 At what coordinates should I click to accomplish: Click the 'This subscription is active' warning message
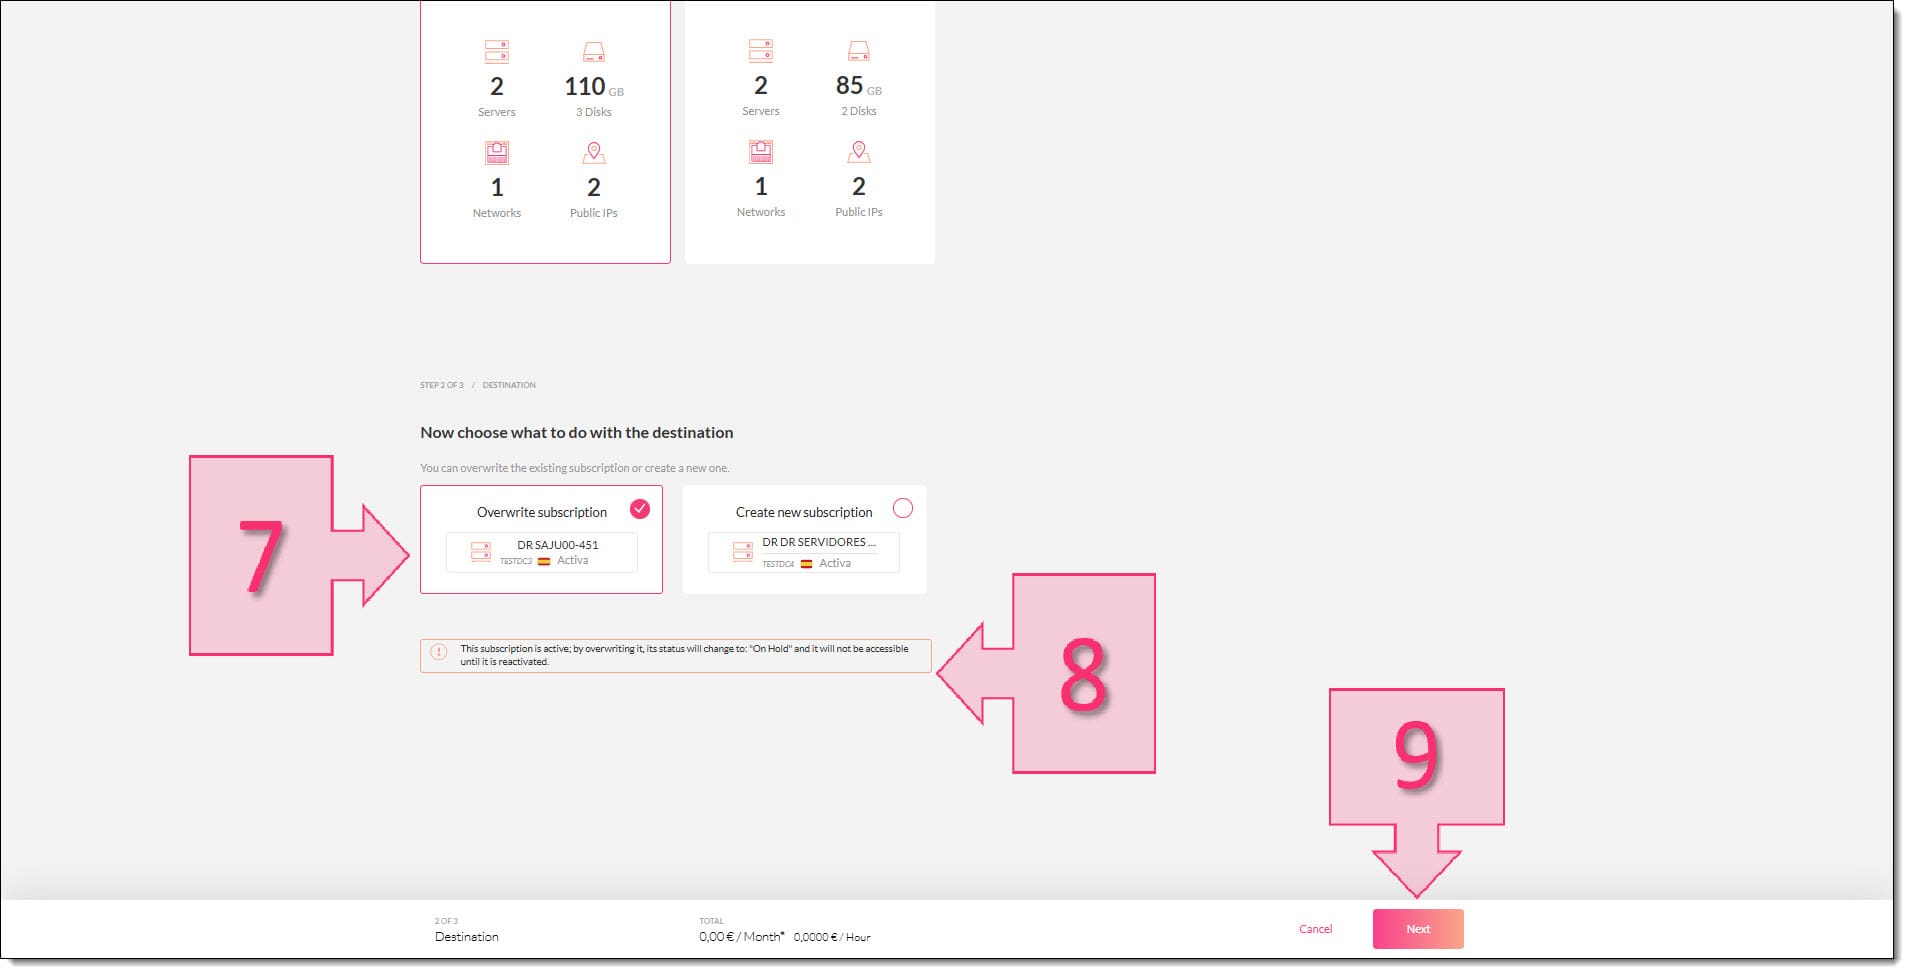pyautogui.click(x=684, y=655)
